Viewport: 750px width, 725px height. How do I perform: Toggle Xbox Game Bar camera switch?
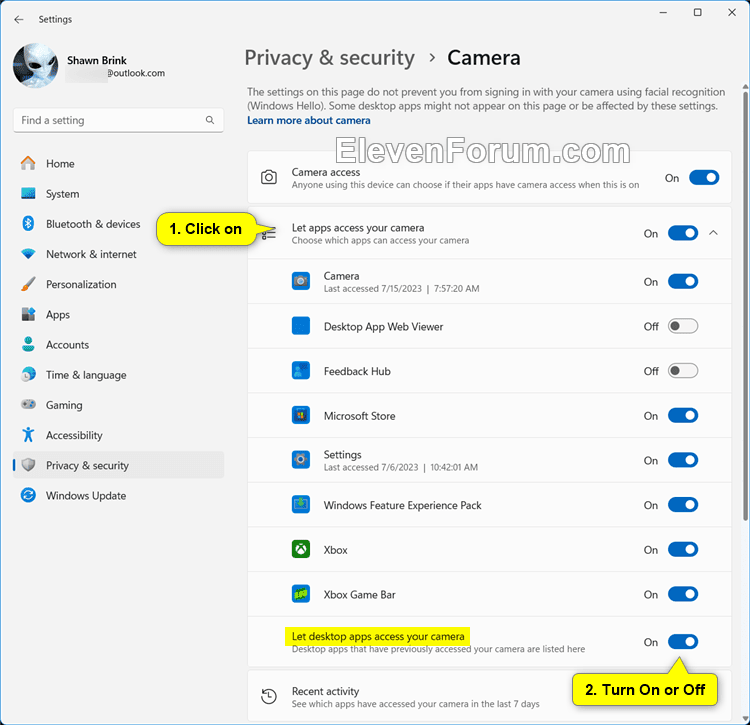click(683, 594)
